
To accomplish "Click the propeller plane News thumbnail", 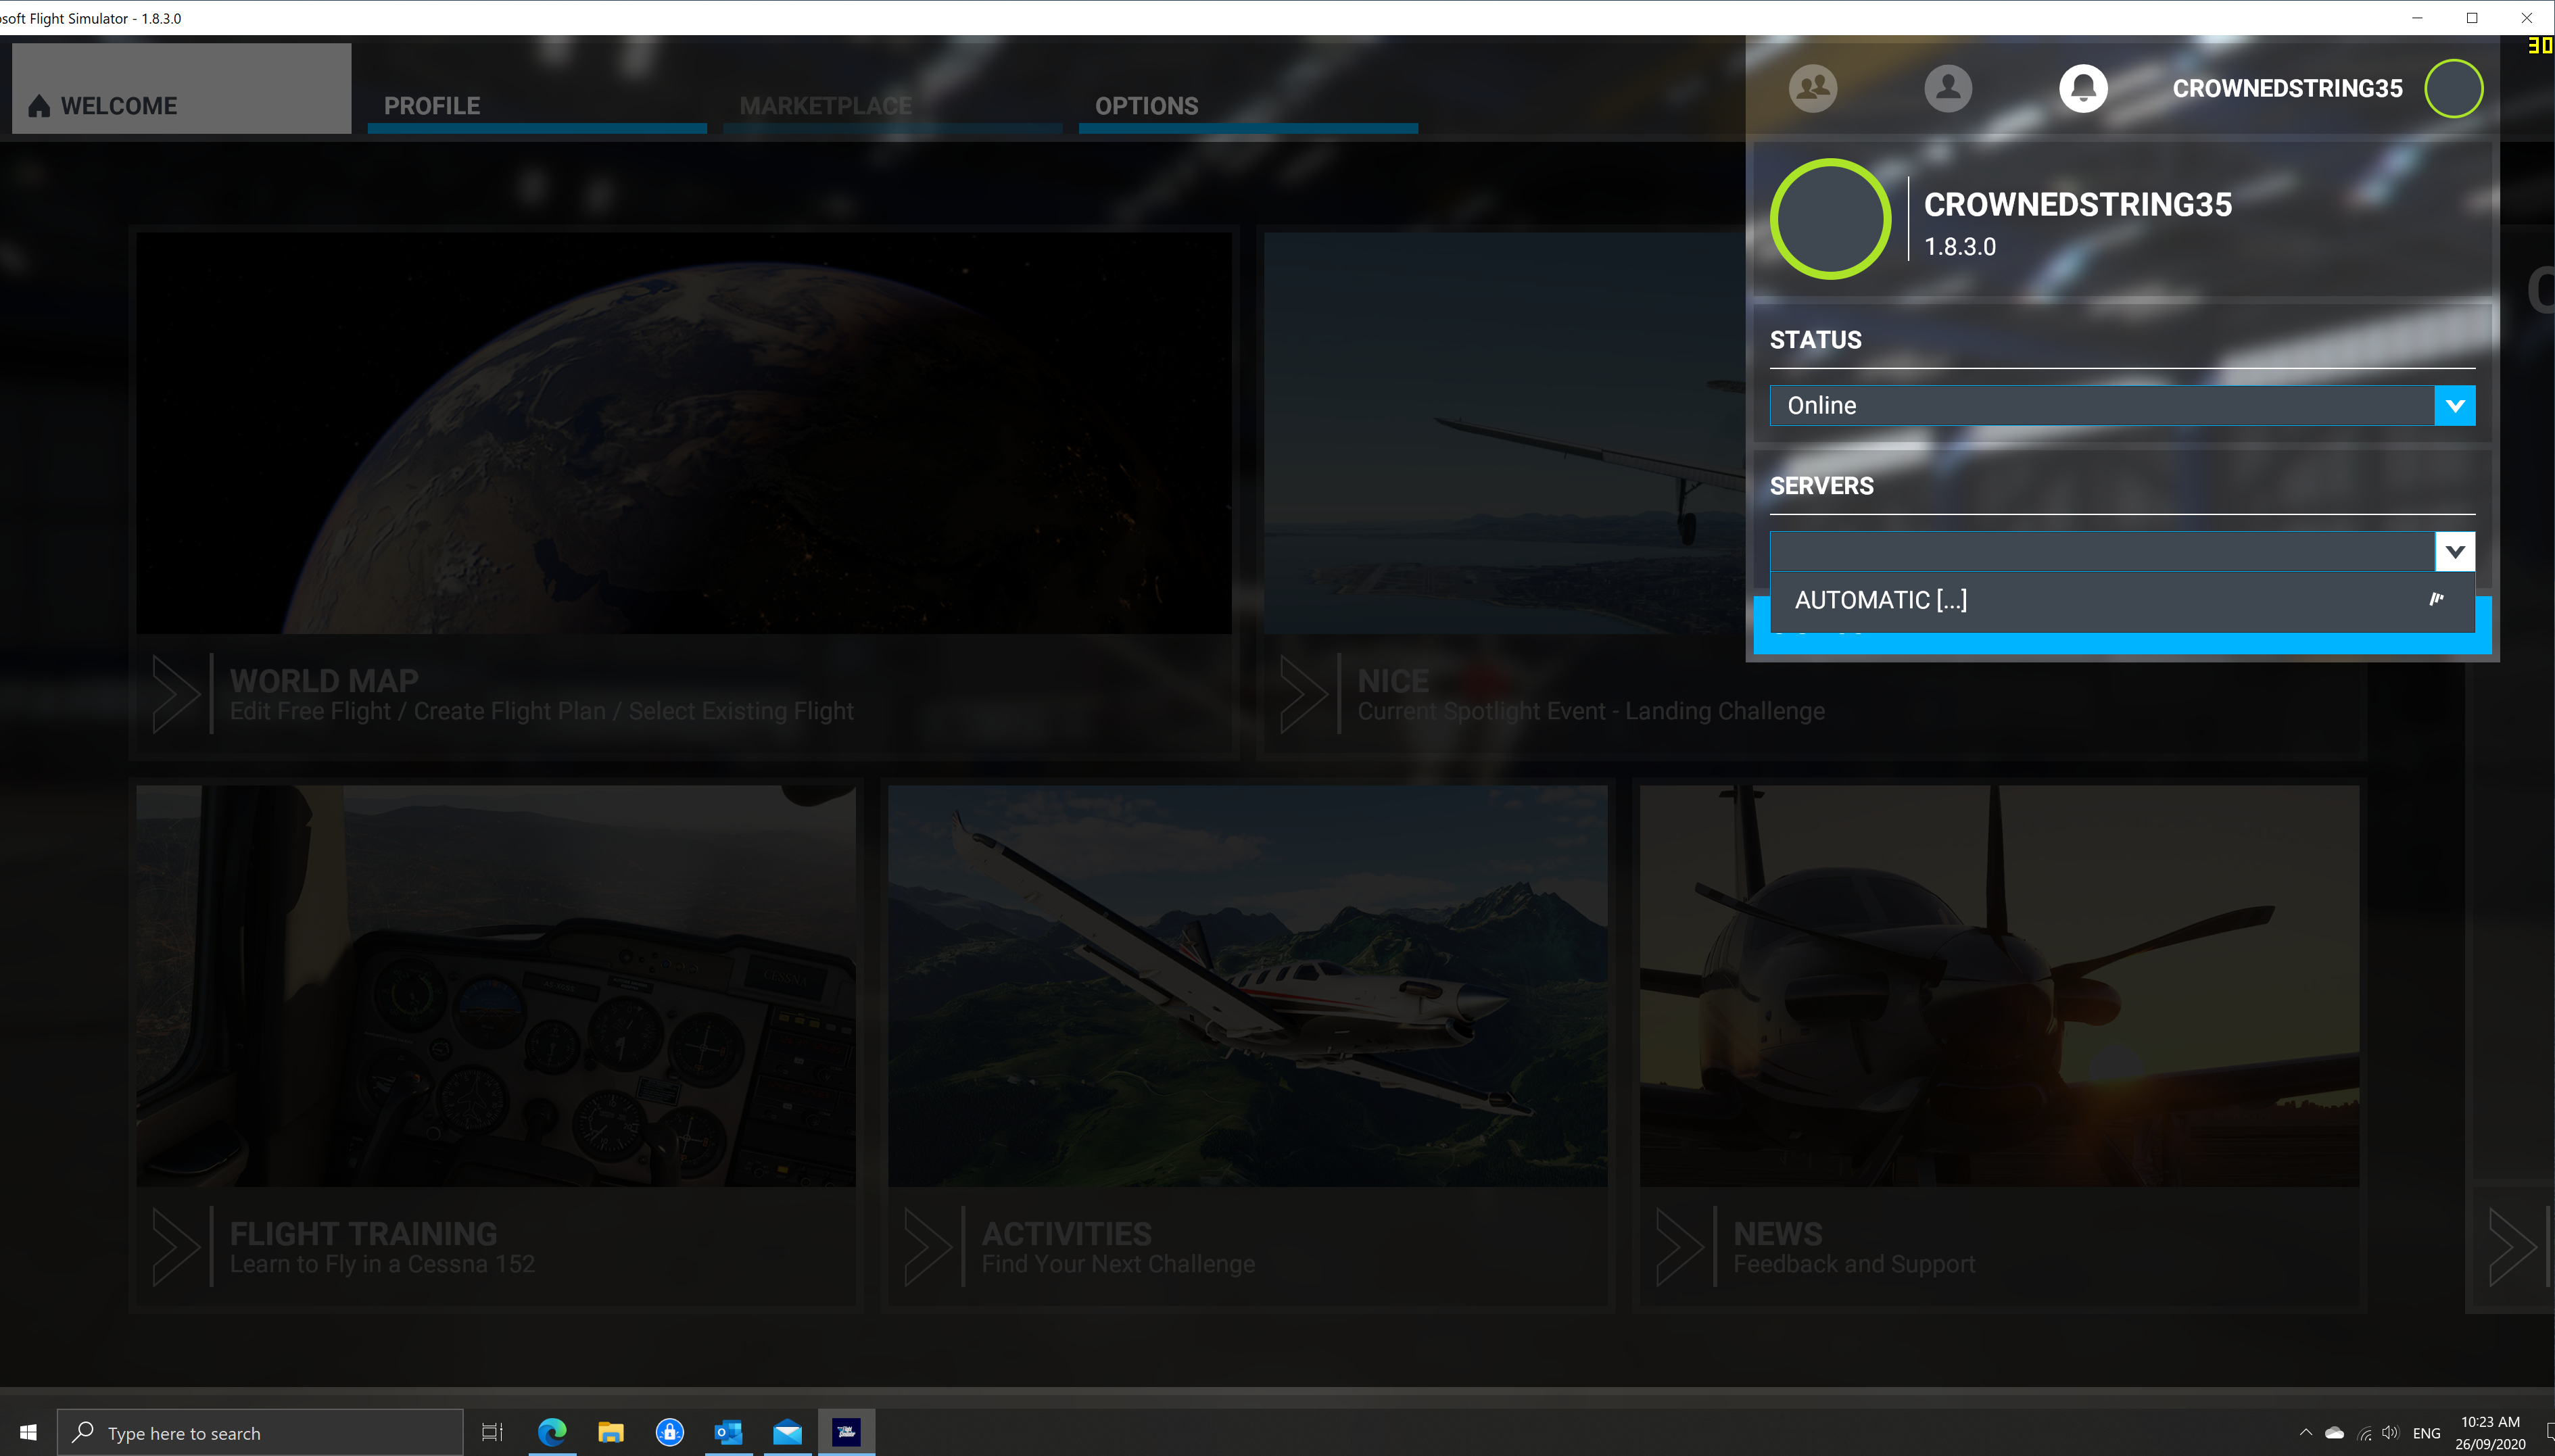I will 1999,986.
